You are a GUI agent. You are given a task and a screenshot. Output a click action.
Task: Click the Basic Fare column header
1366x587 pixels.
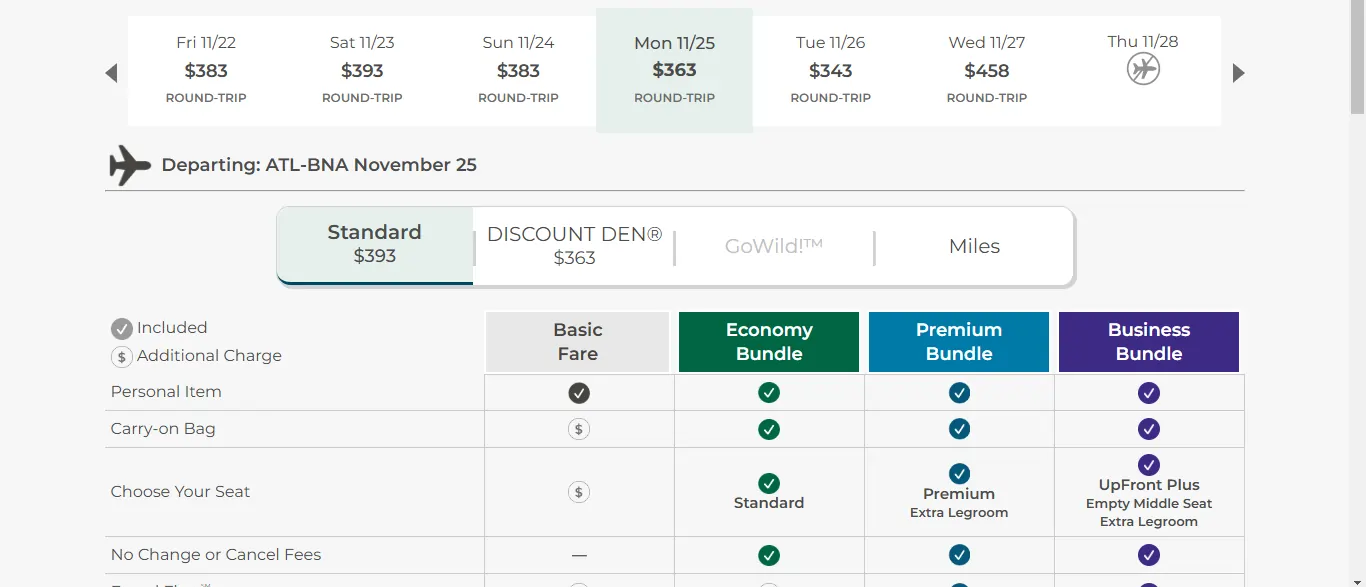coord(578,342)
